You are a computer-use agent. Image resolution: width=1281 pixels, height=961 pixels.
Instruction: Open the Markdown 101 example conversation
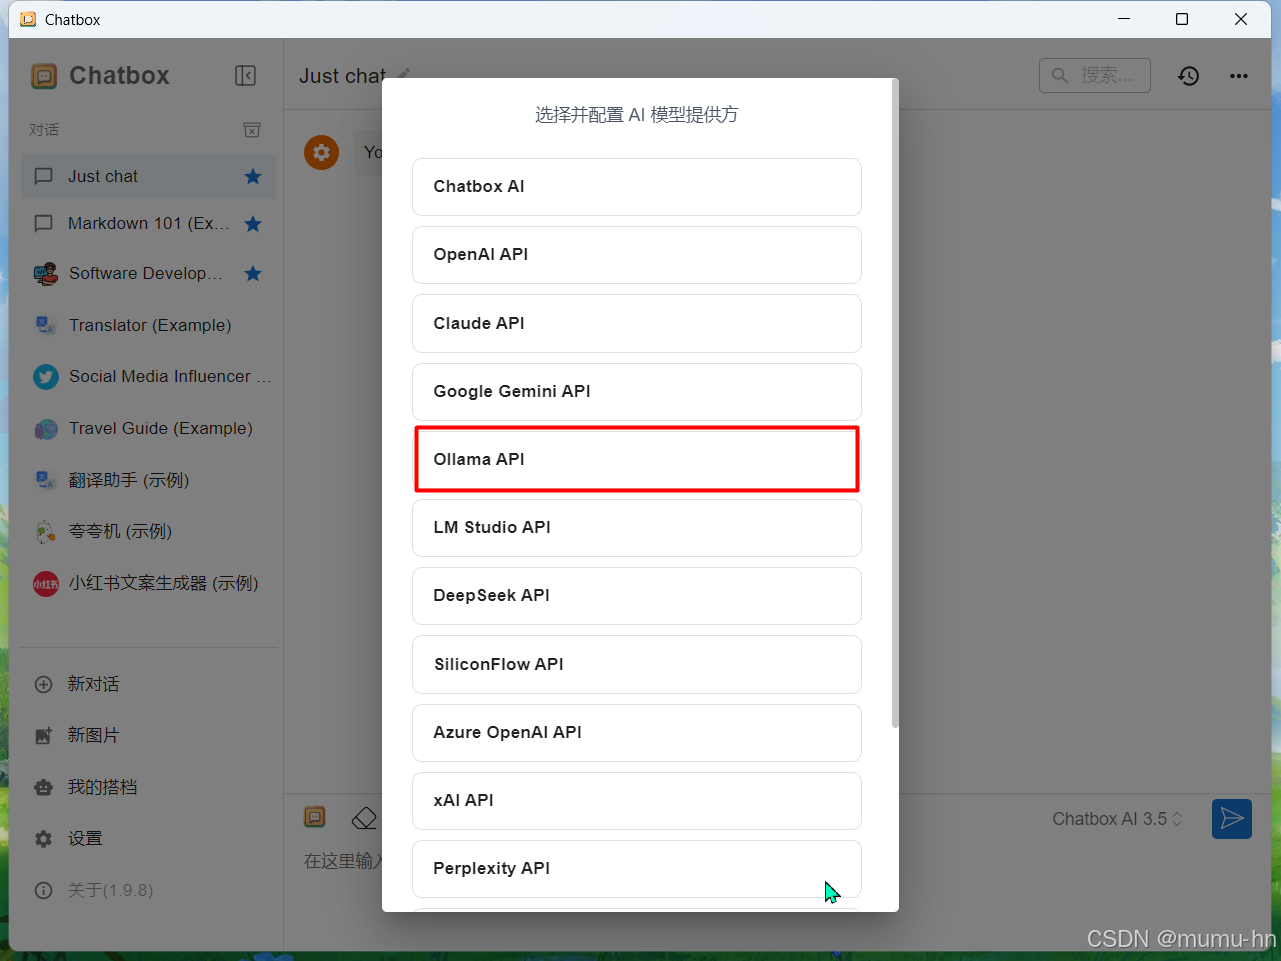[148, 224]
